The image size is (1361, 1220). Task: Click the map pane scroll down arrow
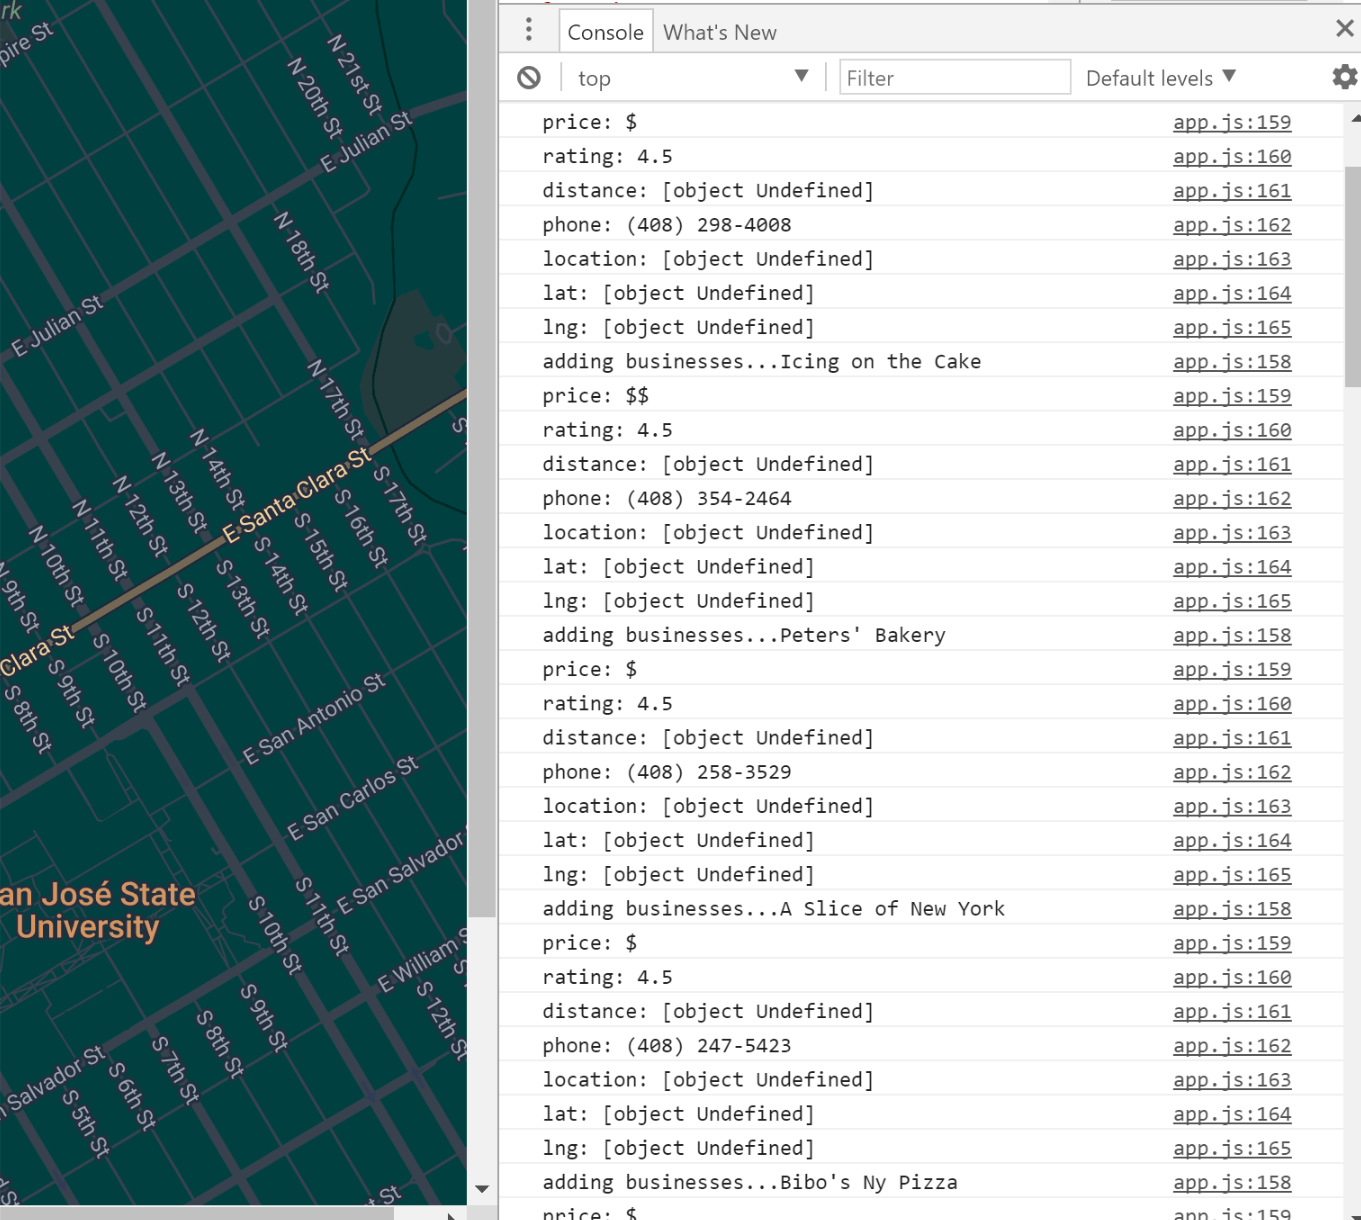click(482, 1189)
